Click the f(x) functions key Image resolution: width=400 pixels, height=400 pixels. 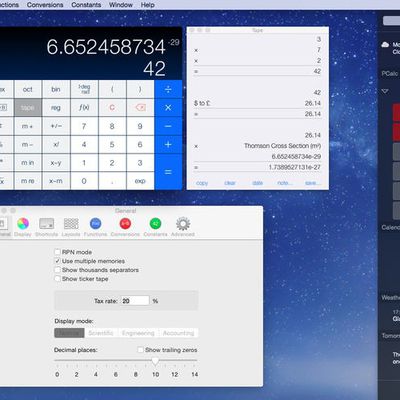pos(84,107)
